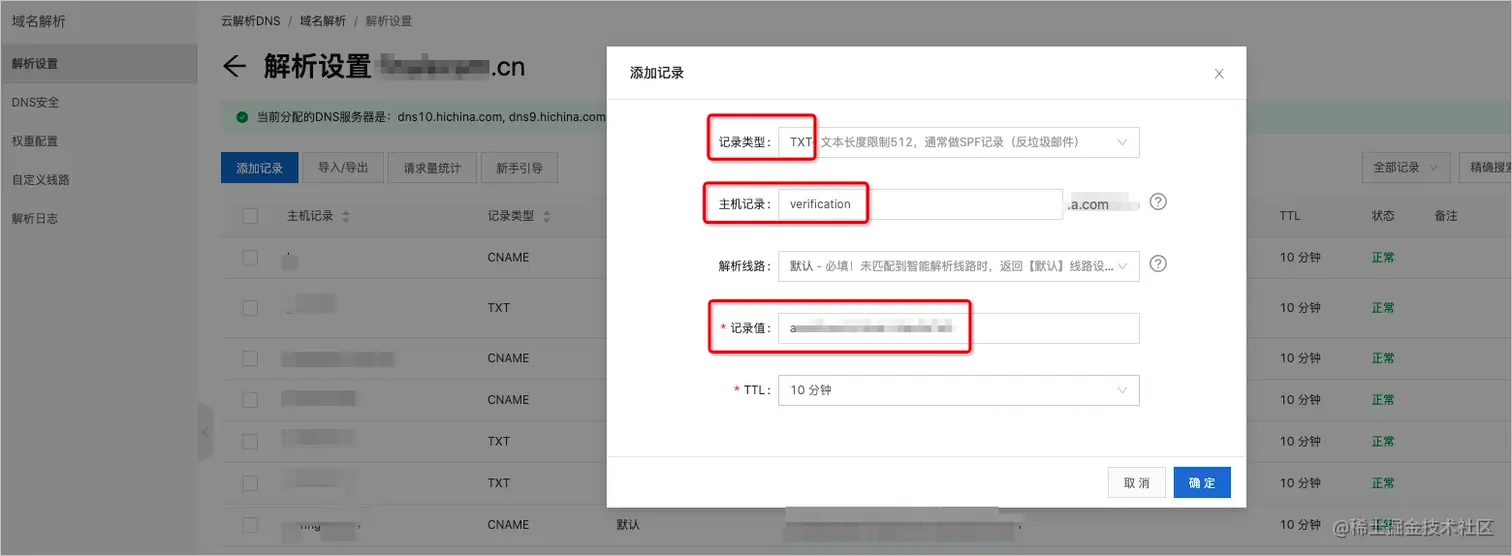The image size is (1512, 556).
Task: Cancel the dialog with 取消
Action: (1137, 482)
